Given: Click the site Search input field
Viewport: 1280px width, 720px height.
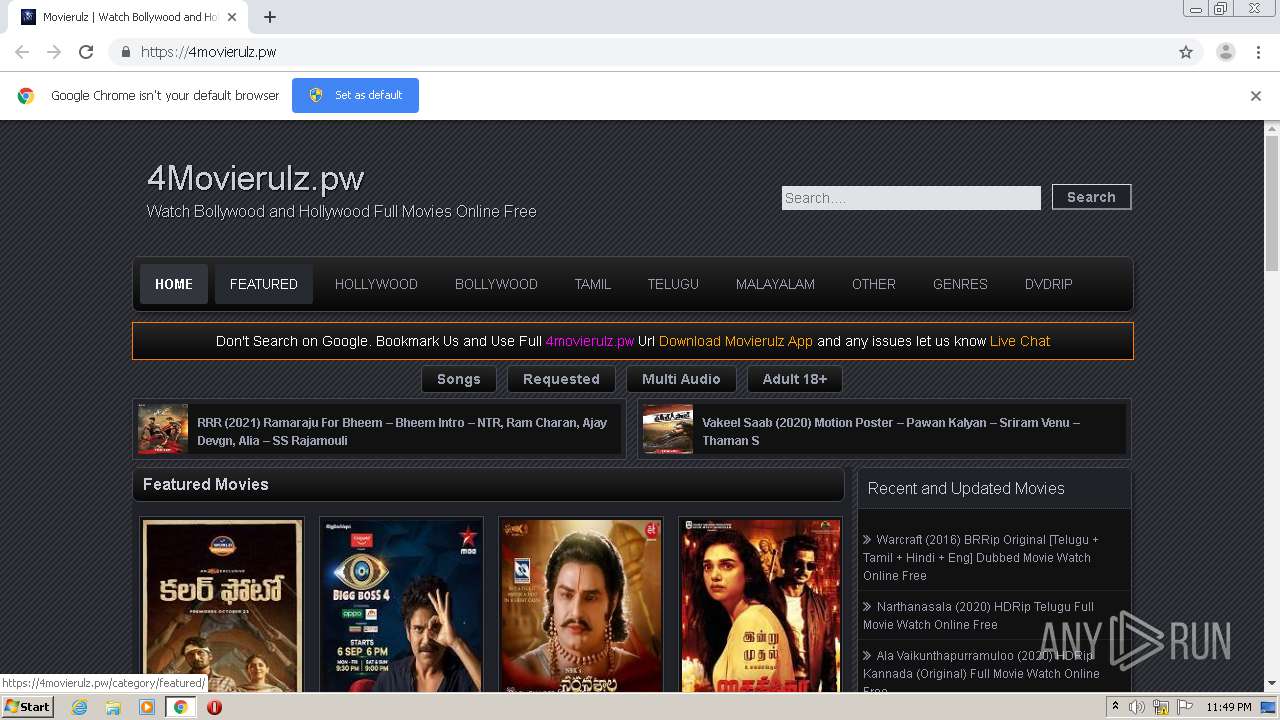Looking at the screenshot, I should (911, 198).
